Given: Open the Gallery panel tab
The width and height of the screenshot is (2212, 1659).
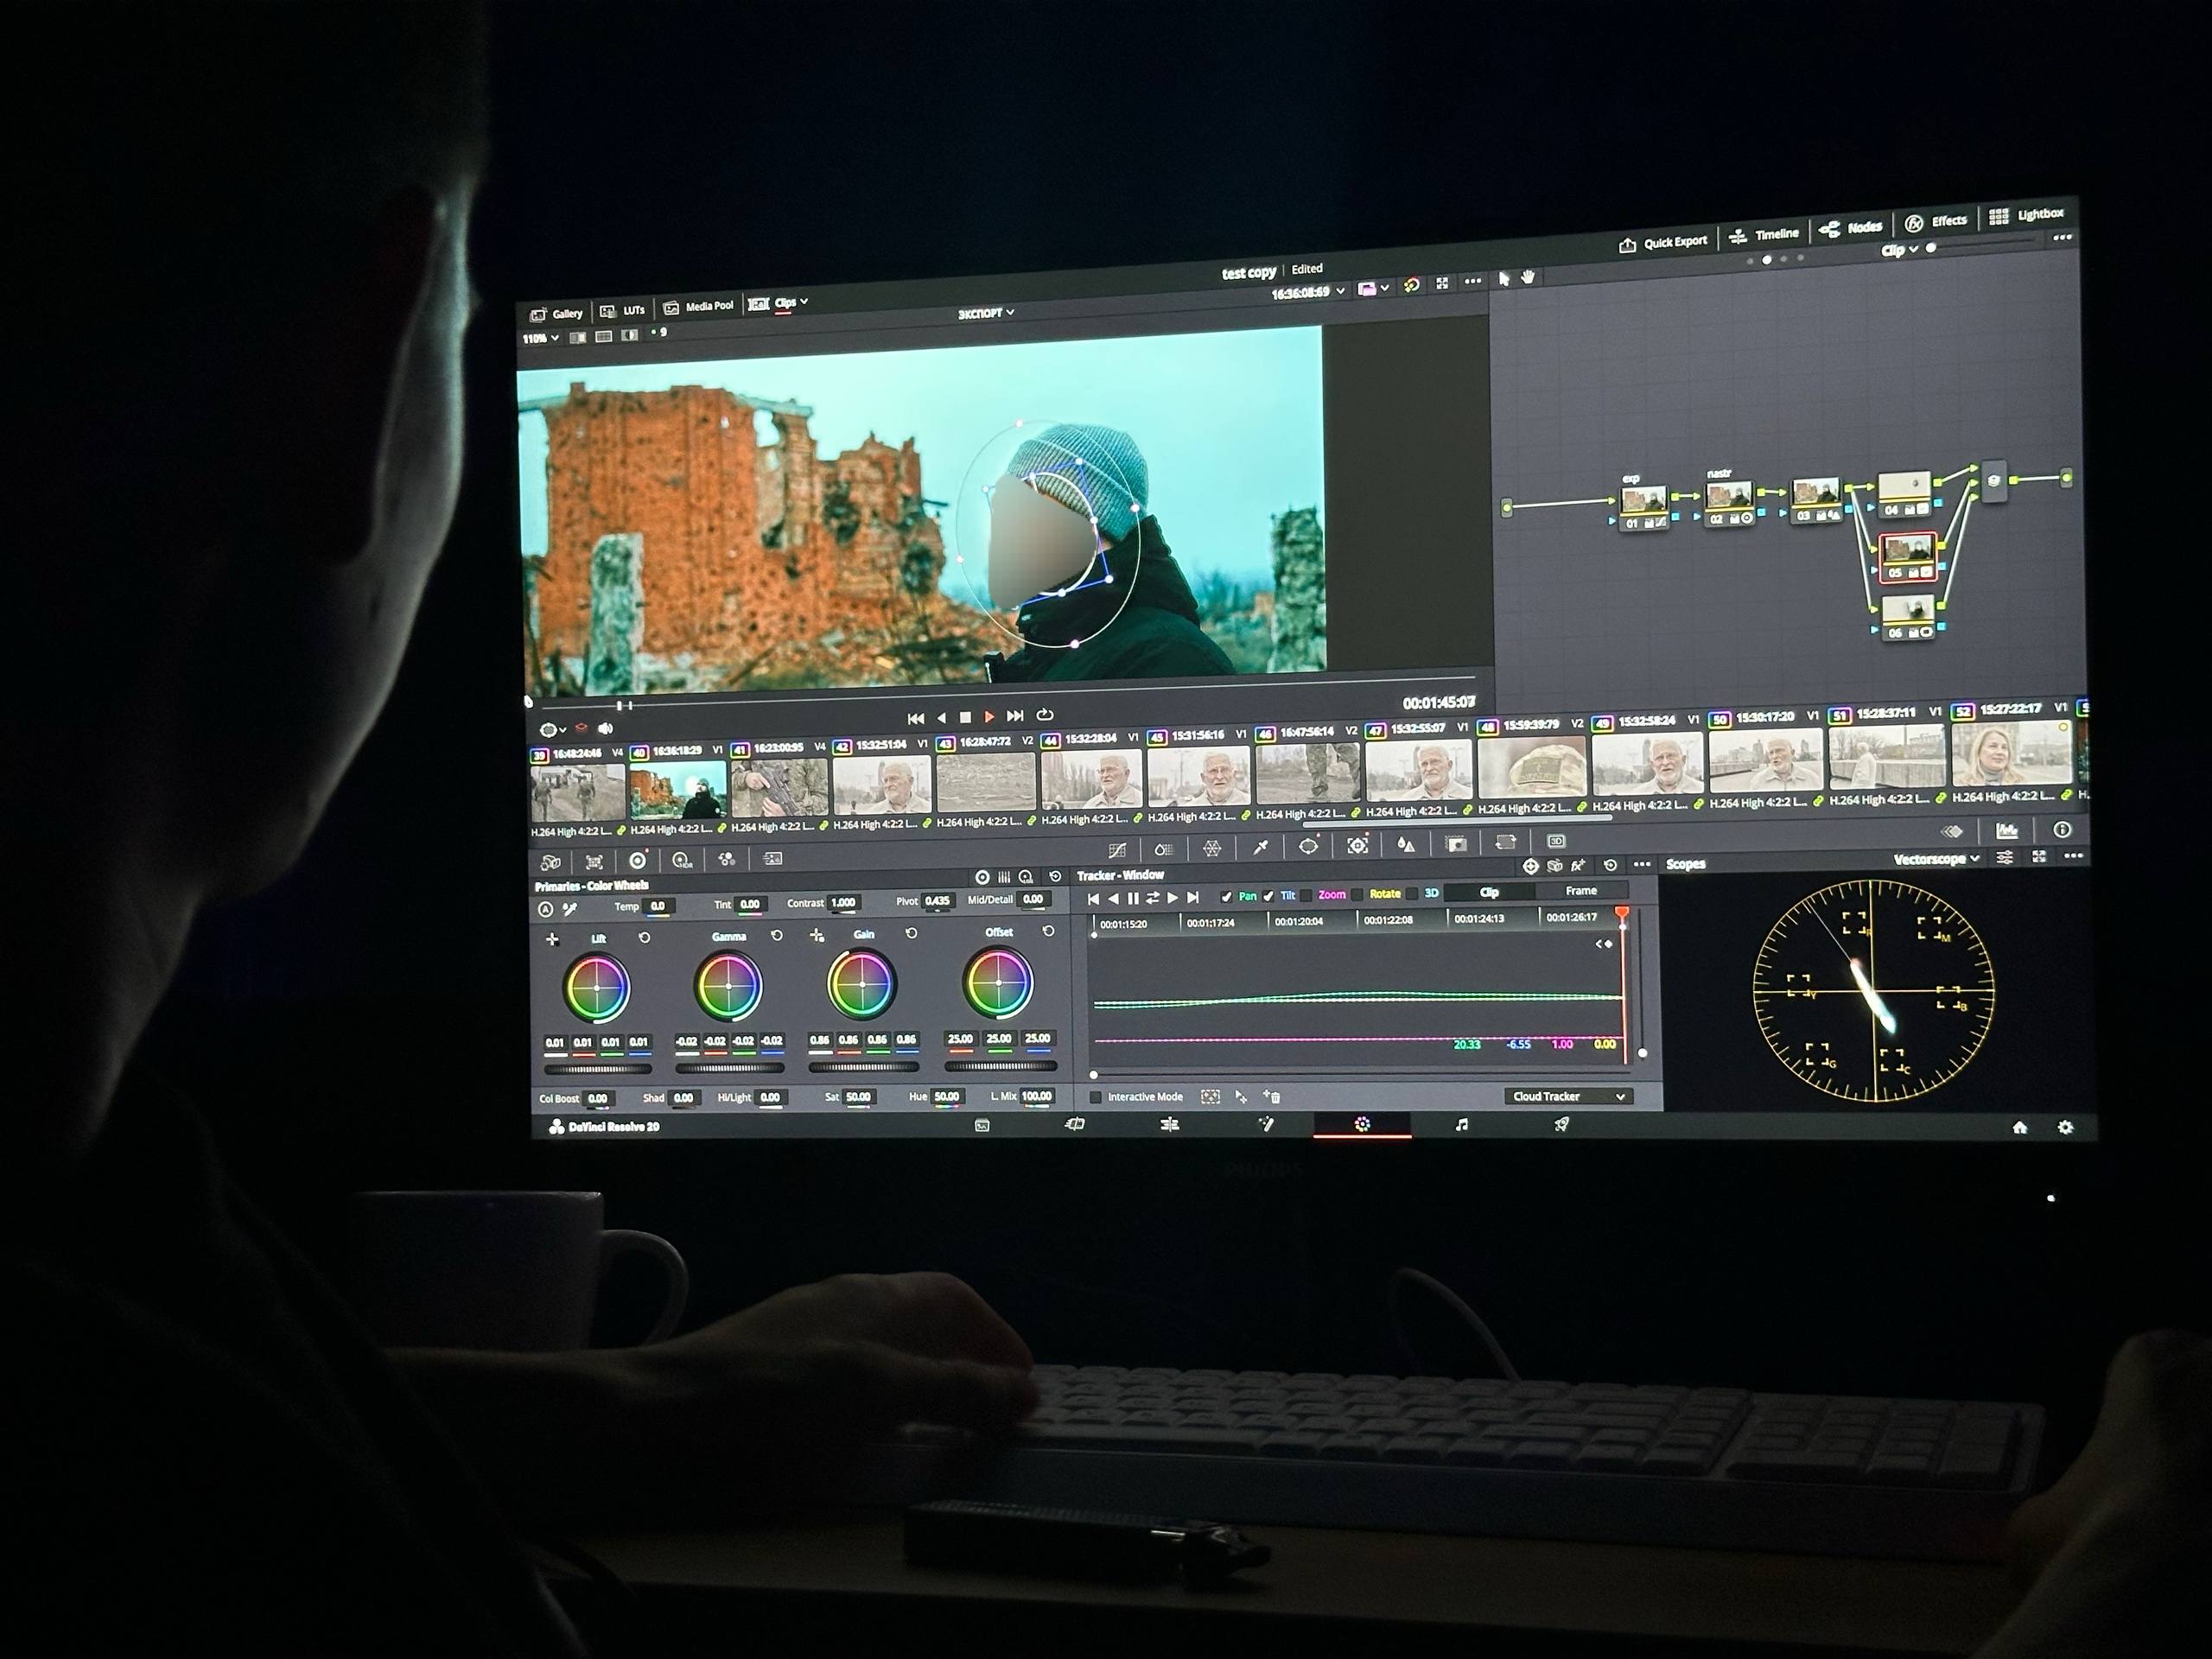Looking at the screenshot, I should [x=557, y=313].
